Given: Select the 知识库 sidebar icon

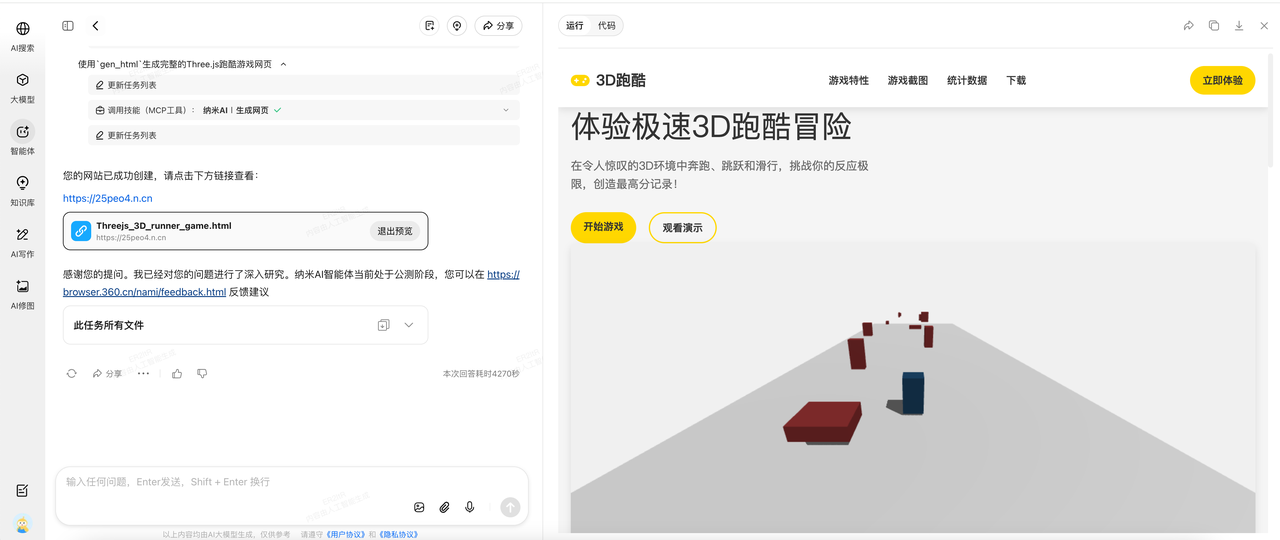Looking at the screenshot, I should click(x=23, y=190).
